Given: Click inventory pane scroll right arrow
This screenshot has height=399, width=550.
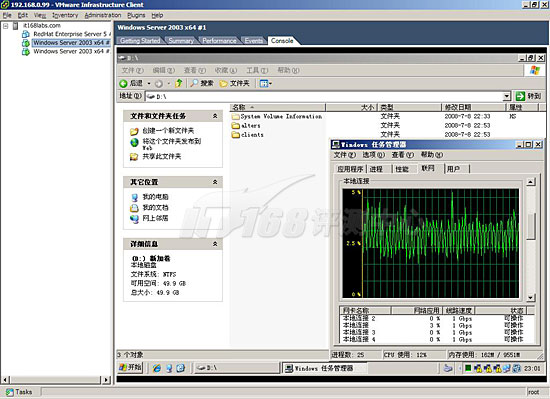Looking at the screenshot, I should 106,379.
